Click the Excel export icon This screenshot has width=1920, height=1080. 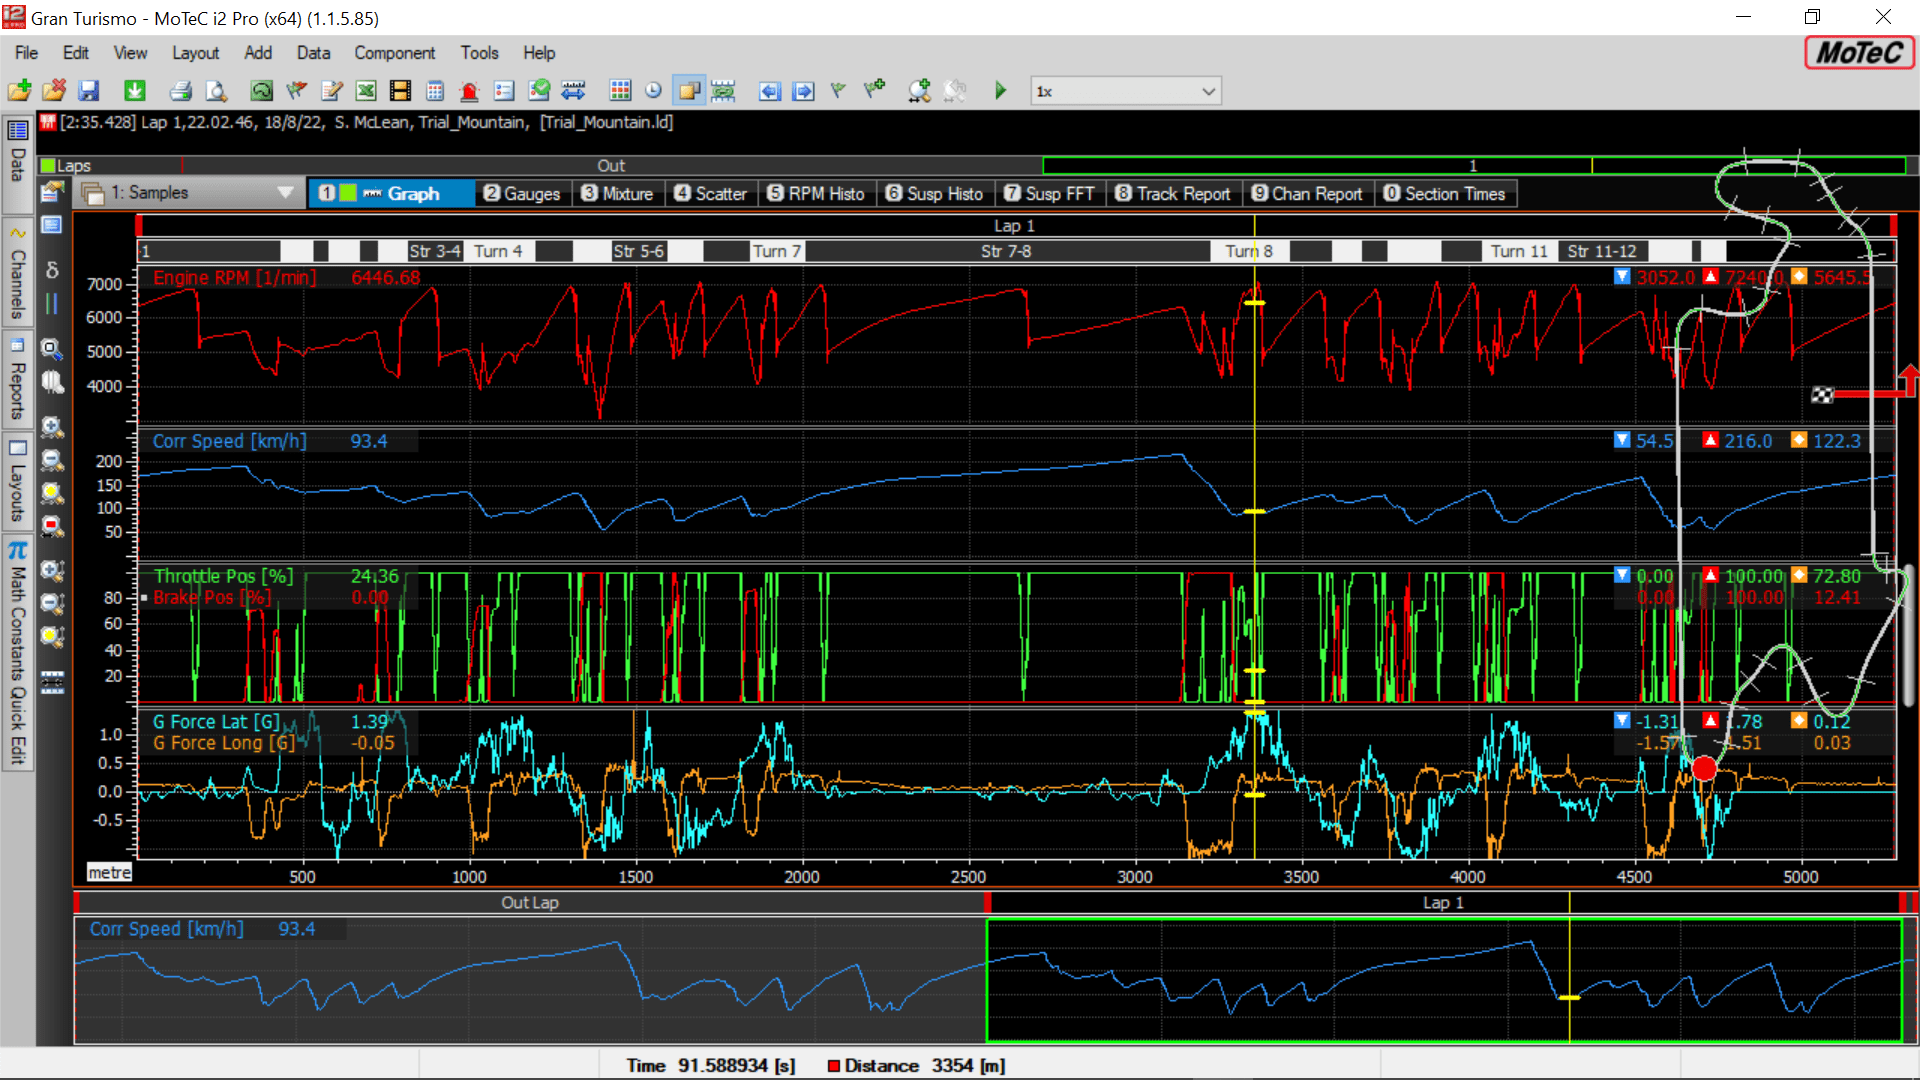pyautogui.click(x=366, y=91)
